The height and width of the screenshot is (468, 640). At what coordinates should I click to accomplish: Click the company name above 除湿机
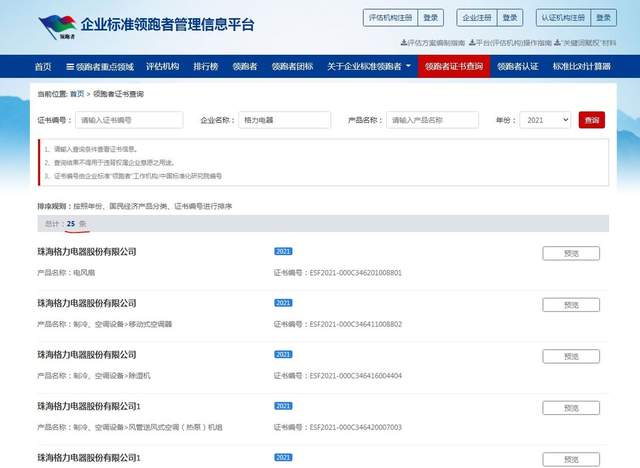(87, 355)
